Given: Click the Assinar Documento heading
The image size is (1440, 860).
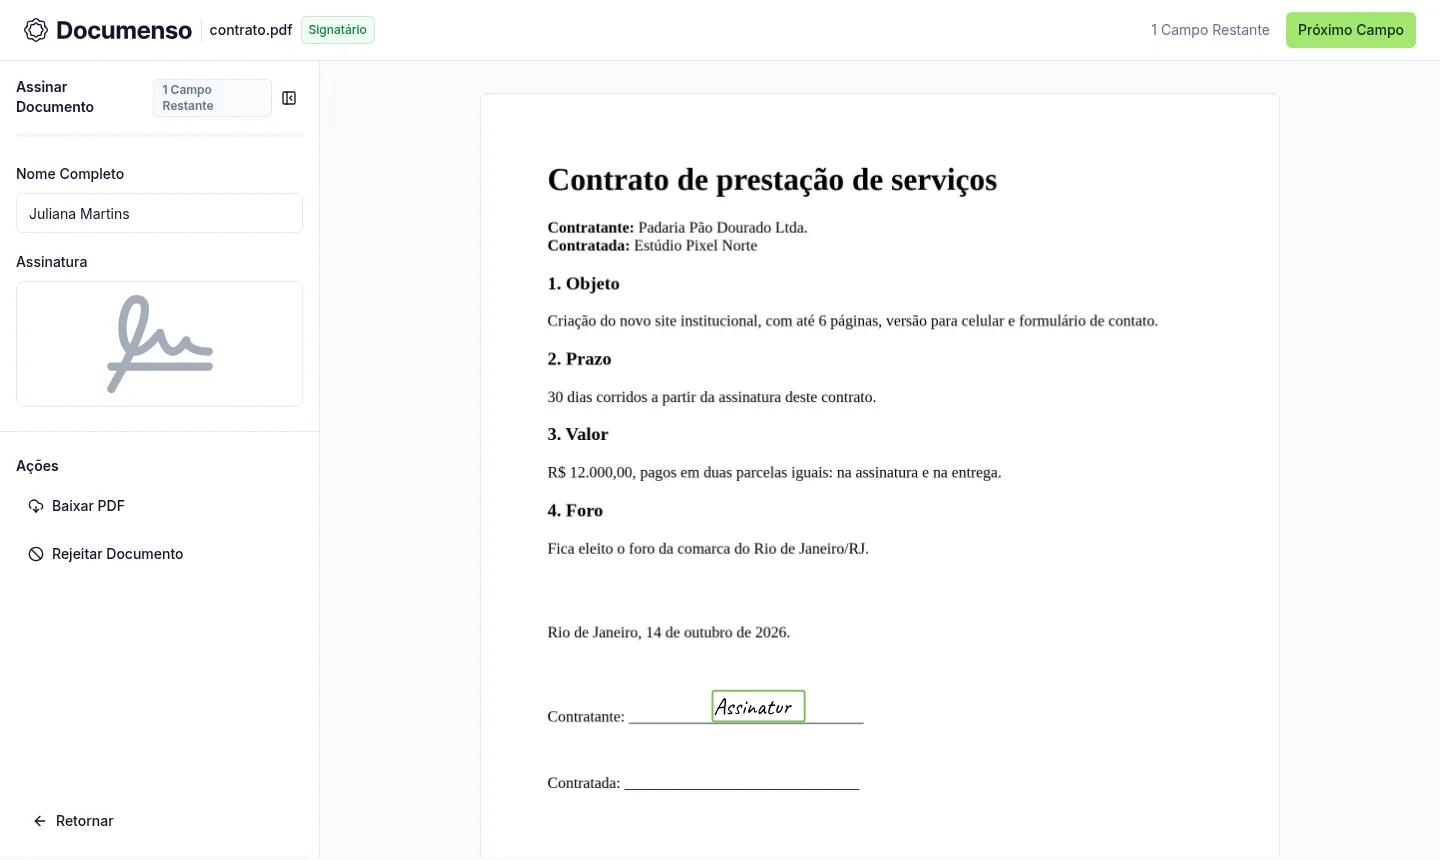Looking at the screenshot, I should [x=55, y=97].
